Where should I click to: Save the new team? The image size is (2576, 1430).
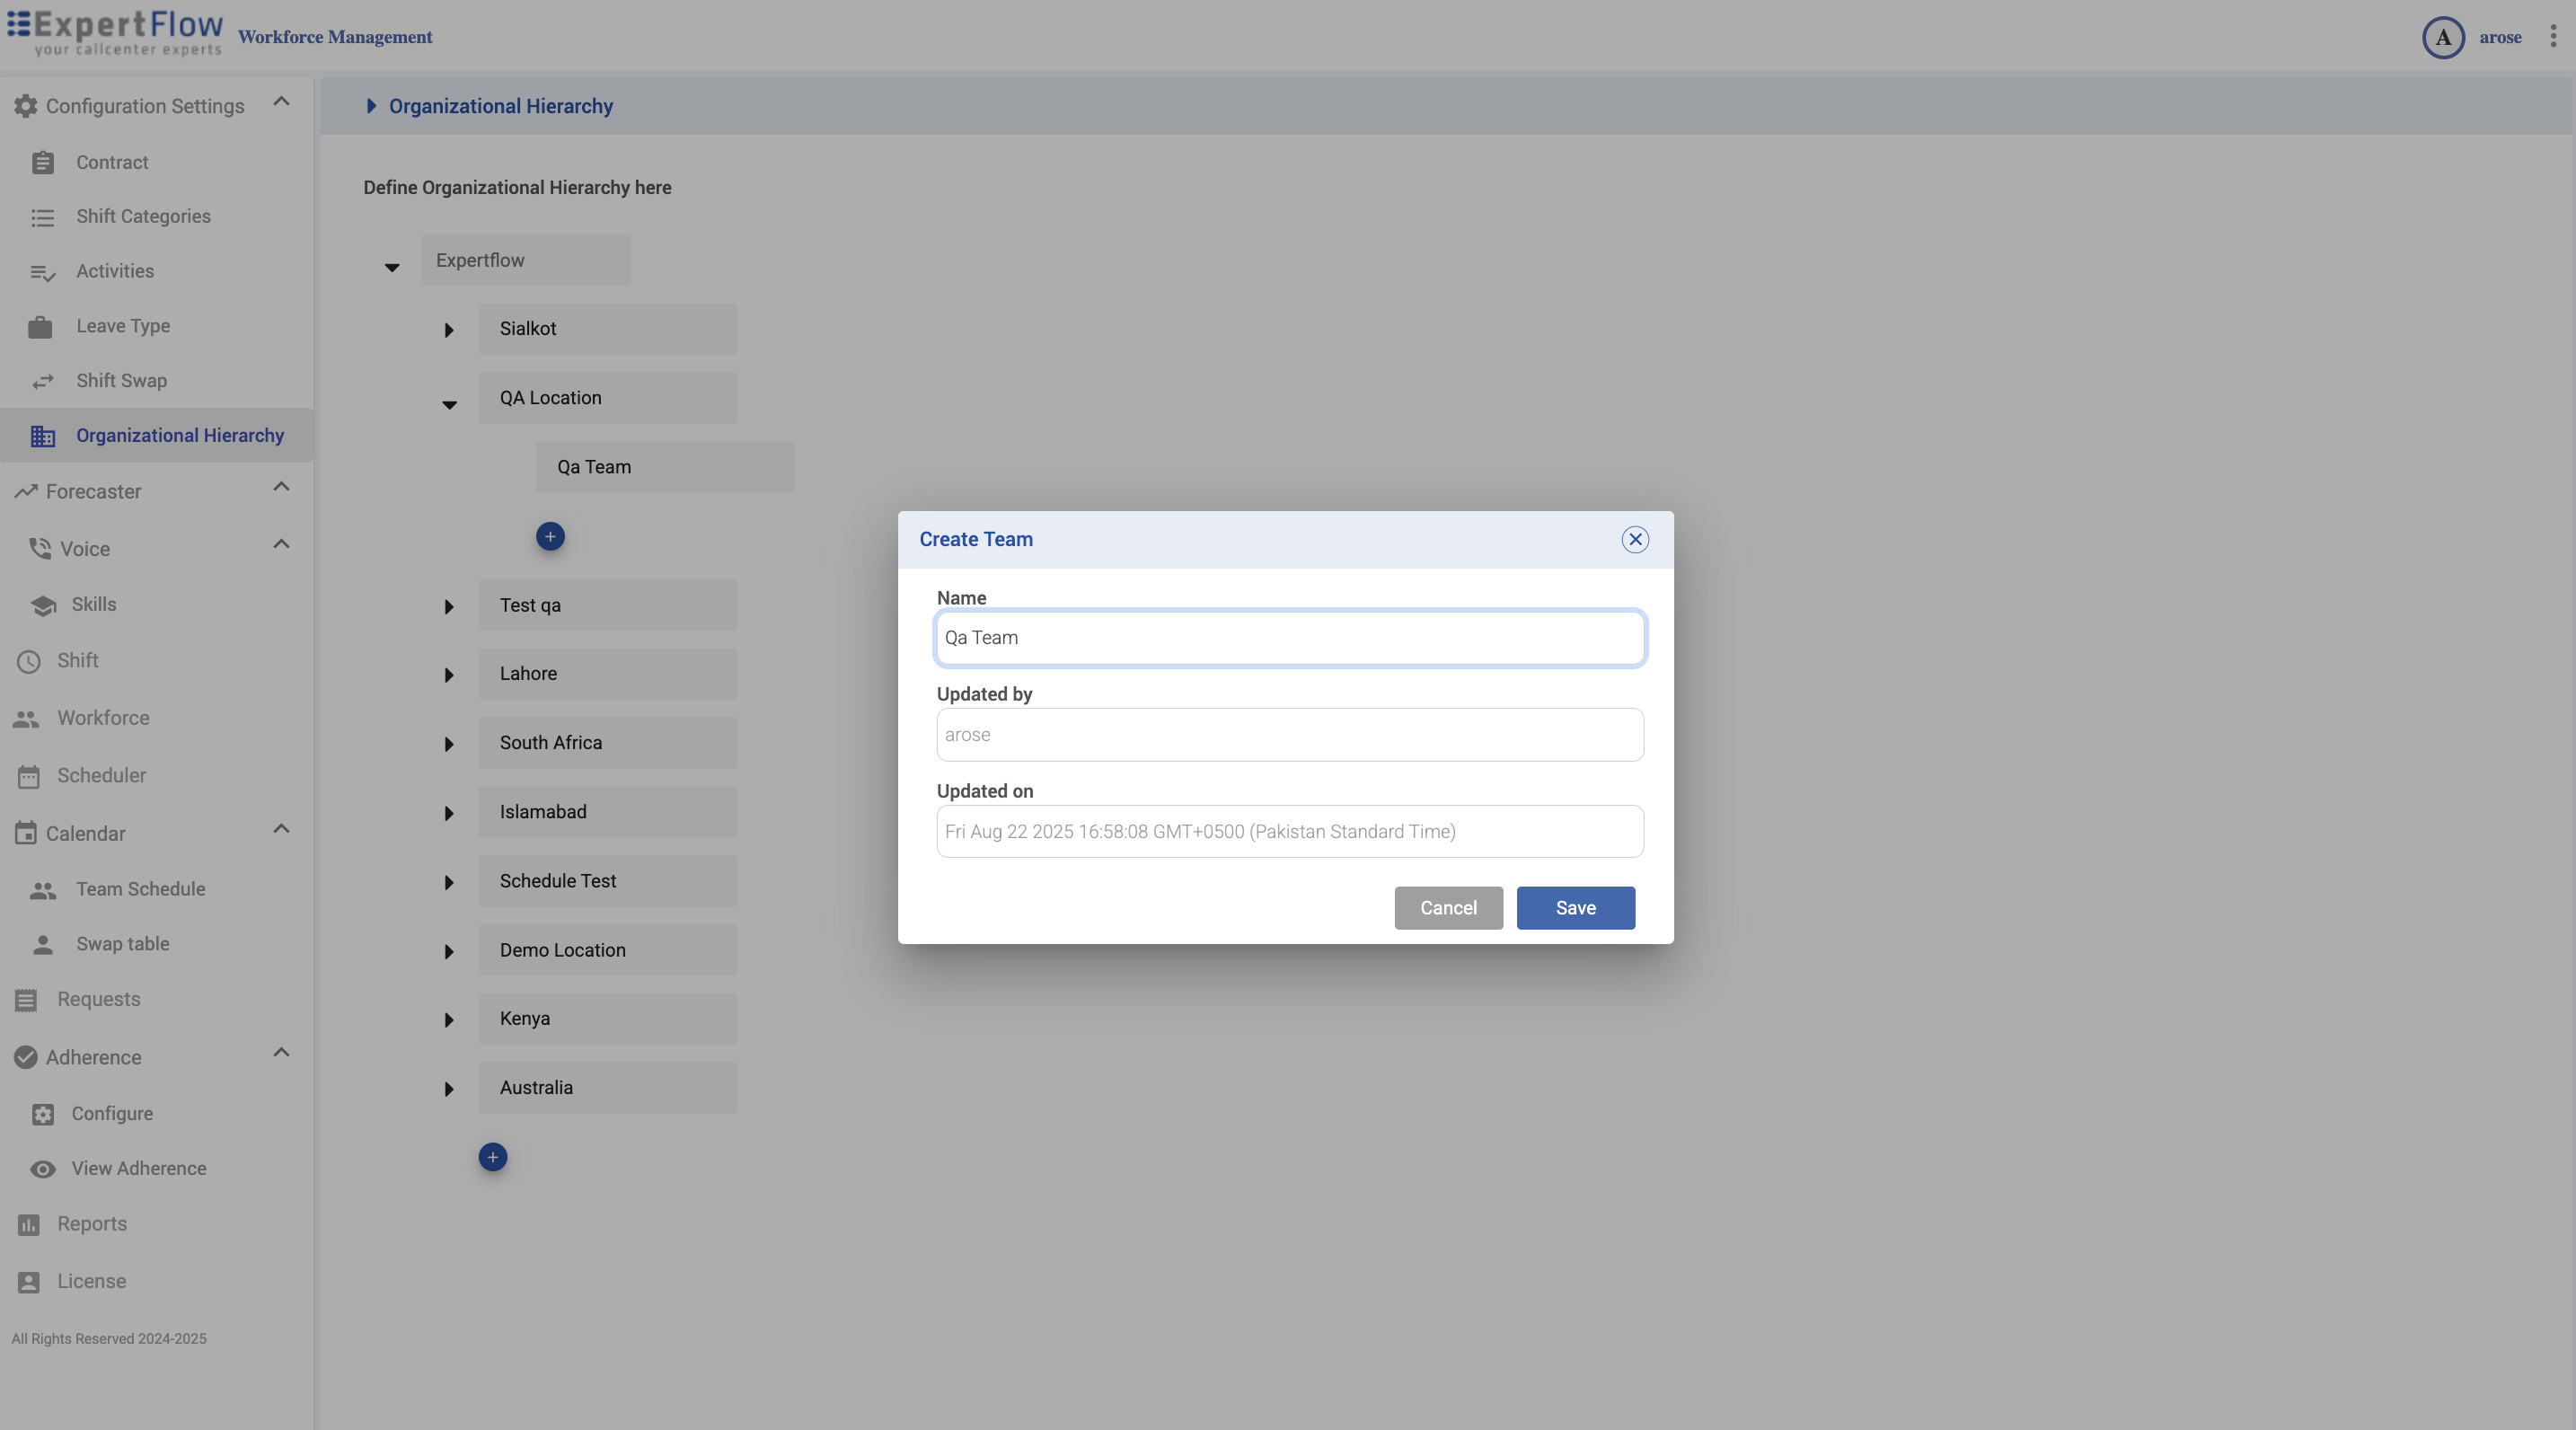pyautogui.click(x=1575, y=908)
